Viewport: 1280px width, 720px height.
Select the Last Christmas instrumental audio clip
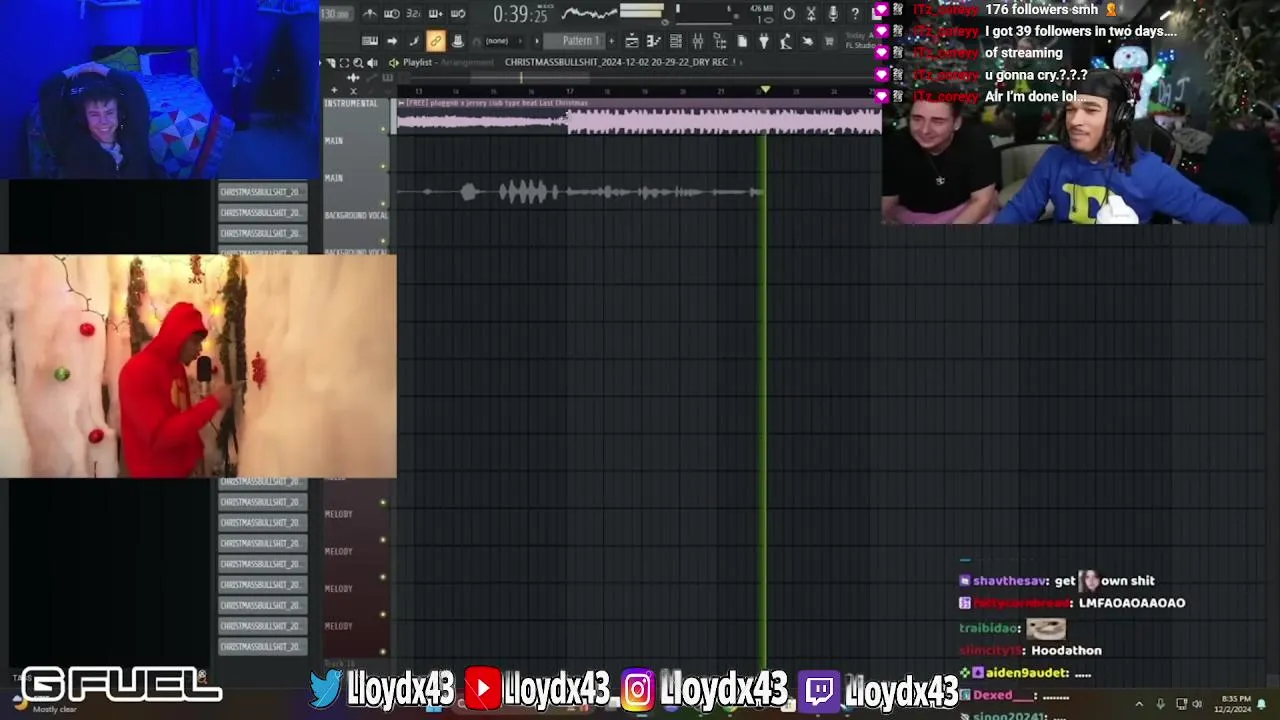tap(638, 118)
